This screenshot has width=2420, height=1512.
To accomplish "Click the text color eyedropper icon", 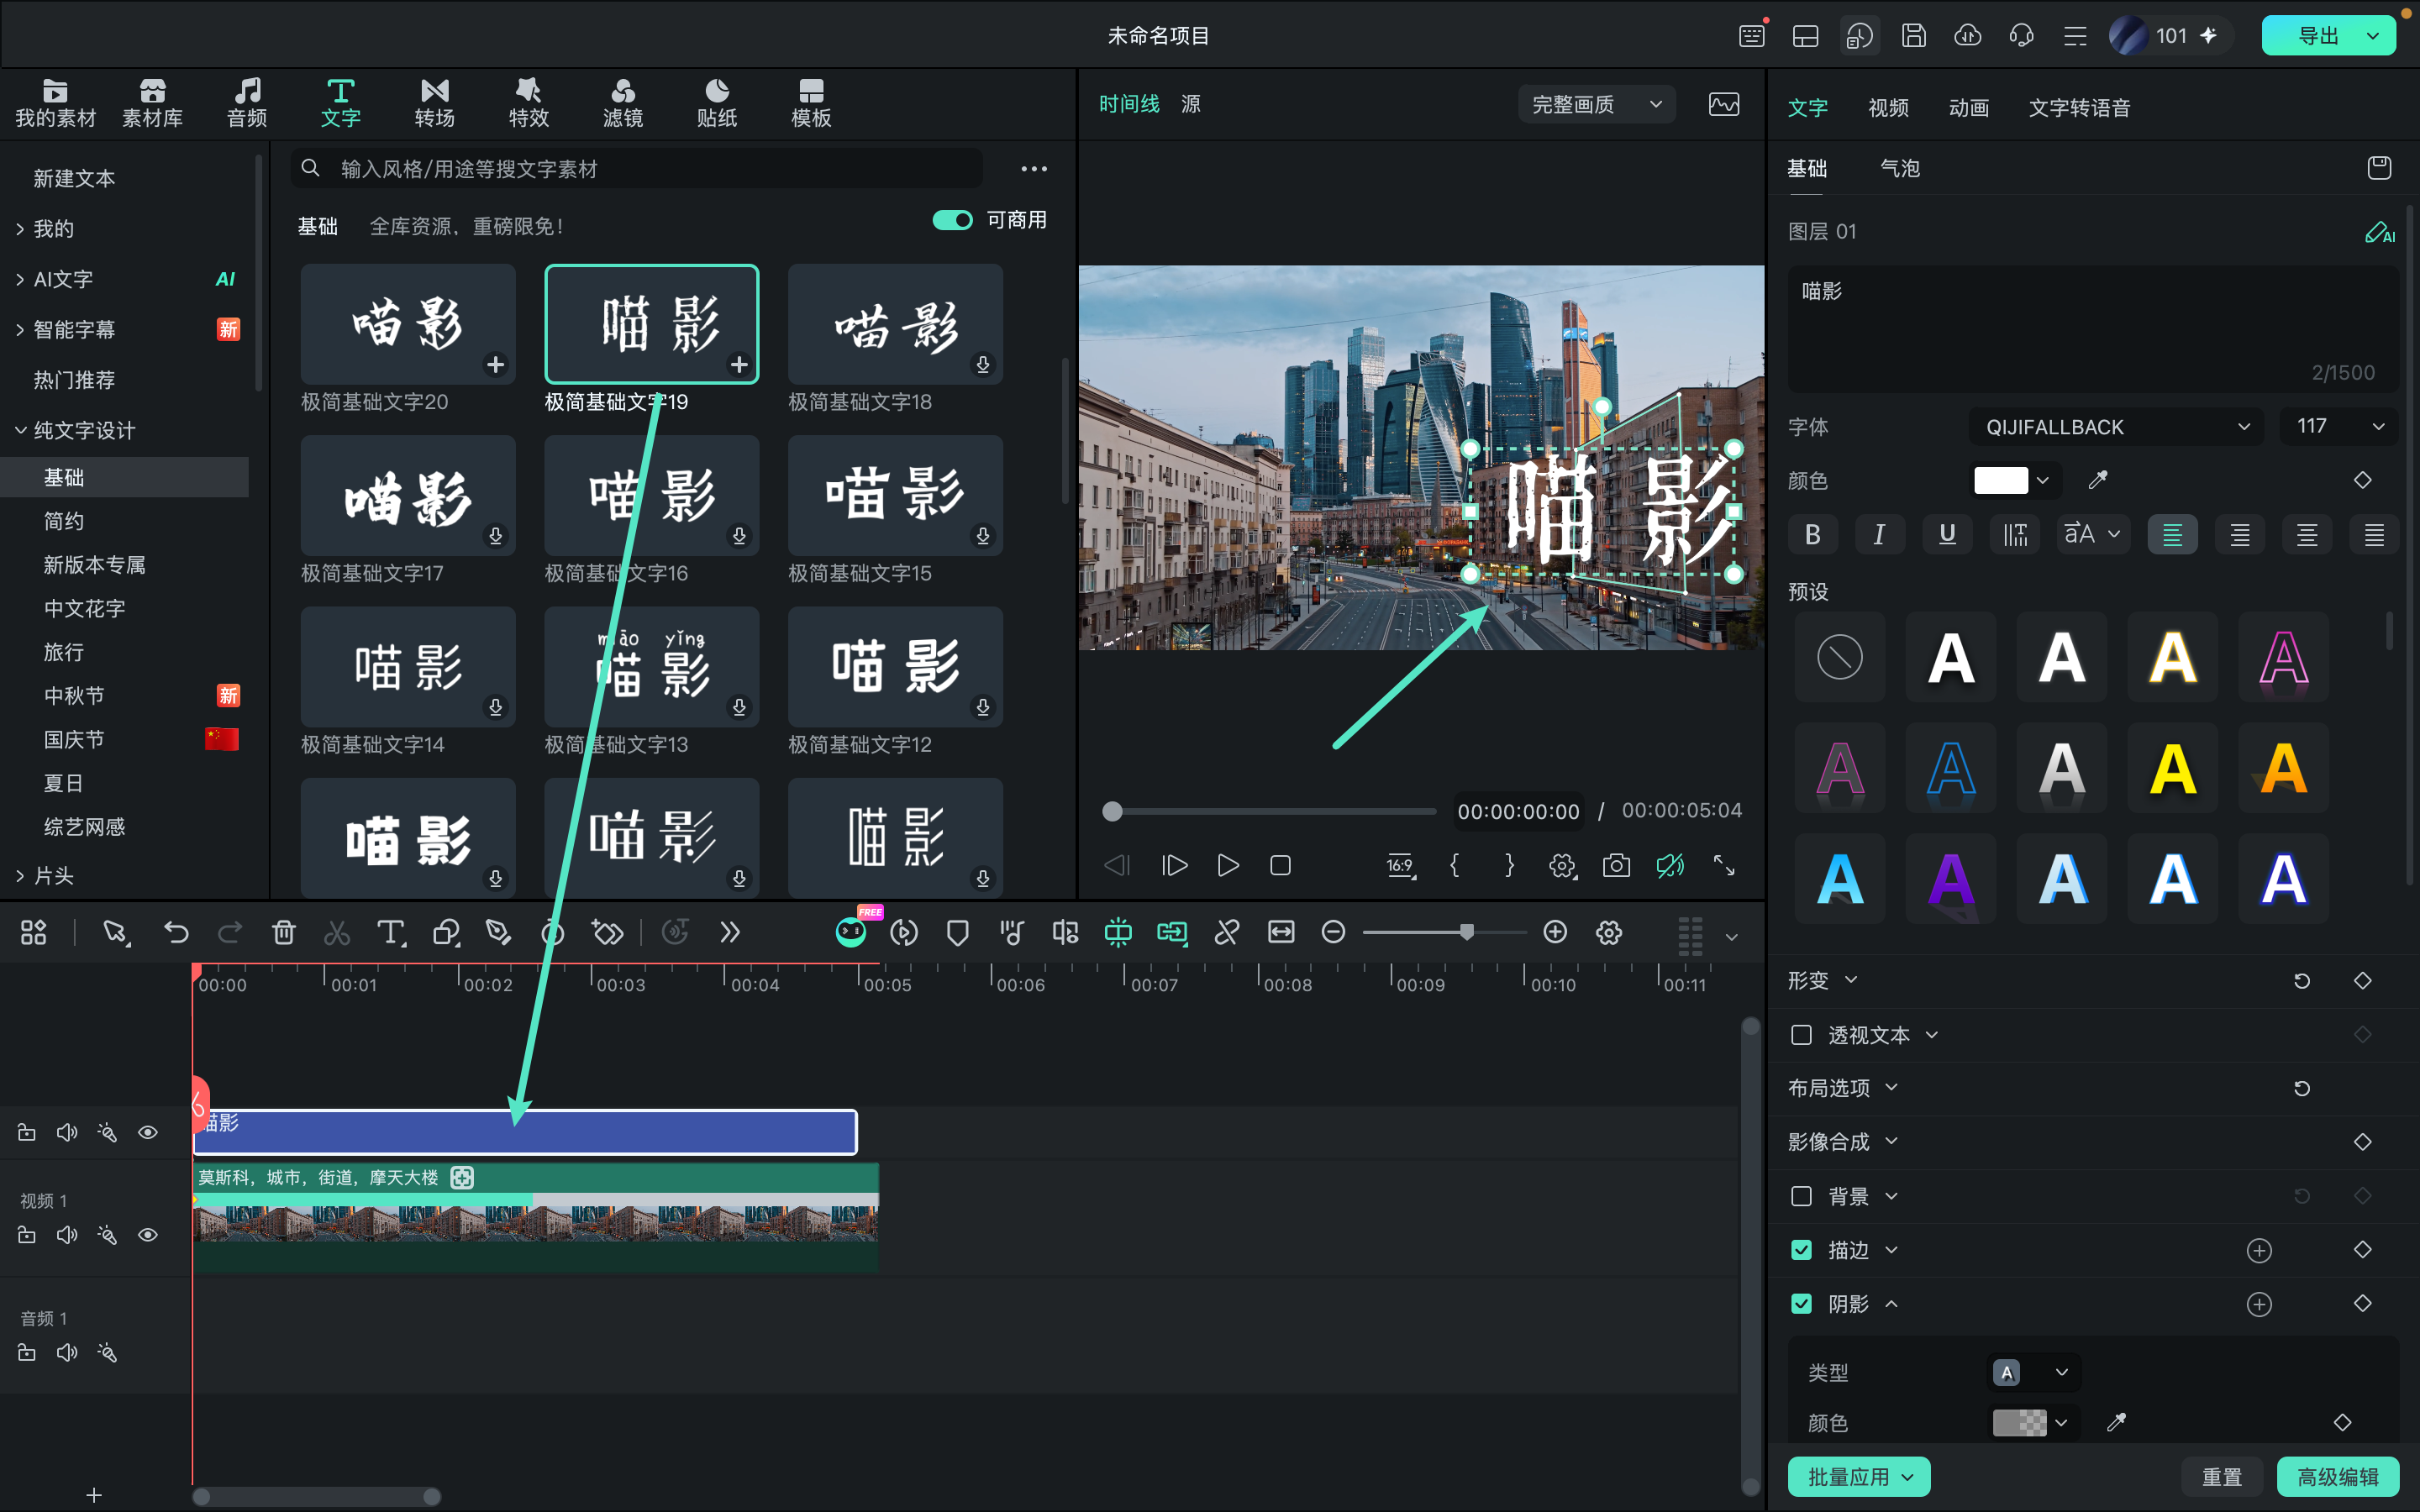I will coord(2098,480).
